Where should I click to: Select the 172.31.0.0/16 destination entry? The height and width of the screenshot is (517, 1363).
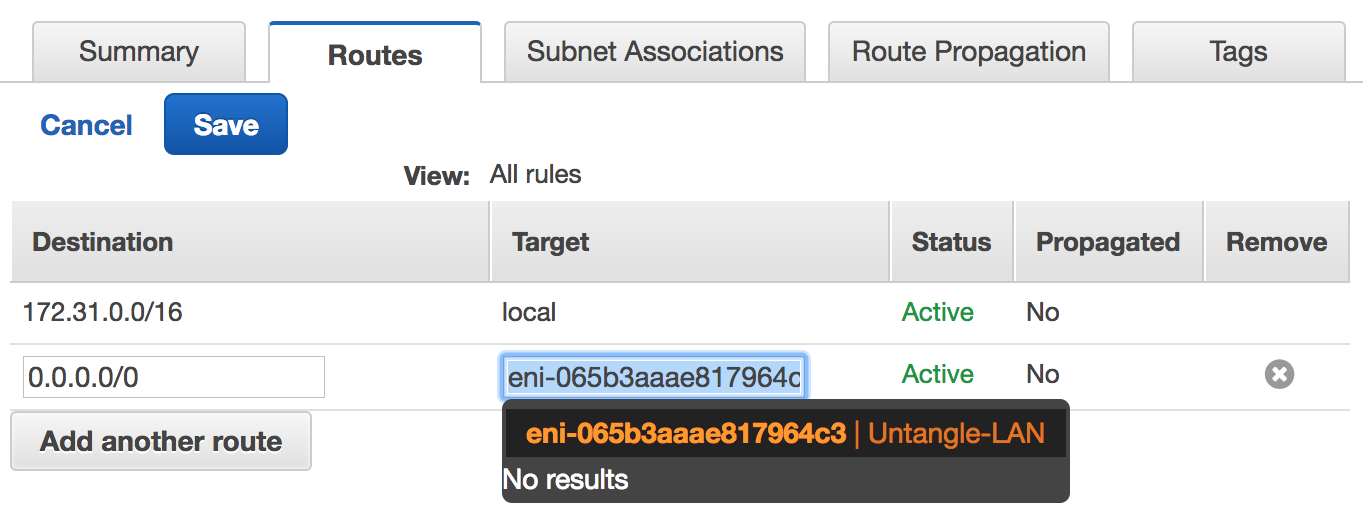point(103,312)
